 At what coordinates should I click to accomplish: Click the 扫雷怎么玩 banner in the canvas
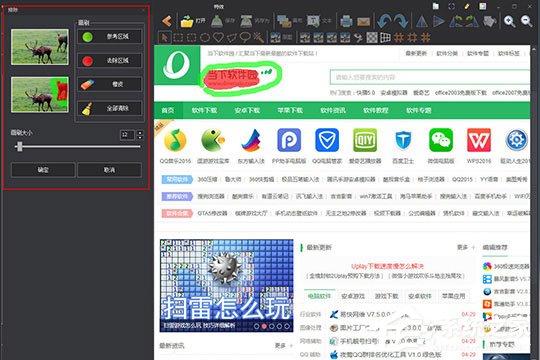pyautogui.click(x=227, y=286)
